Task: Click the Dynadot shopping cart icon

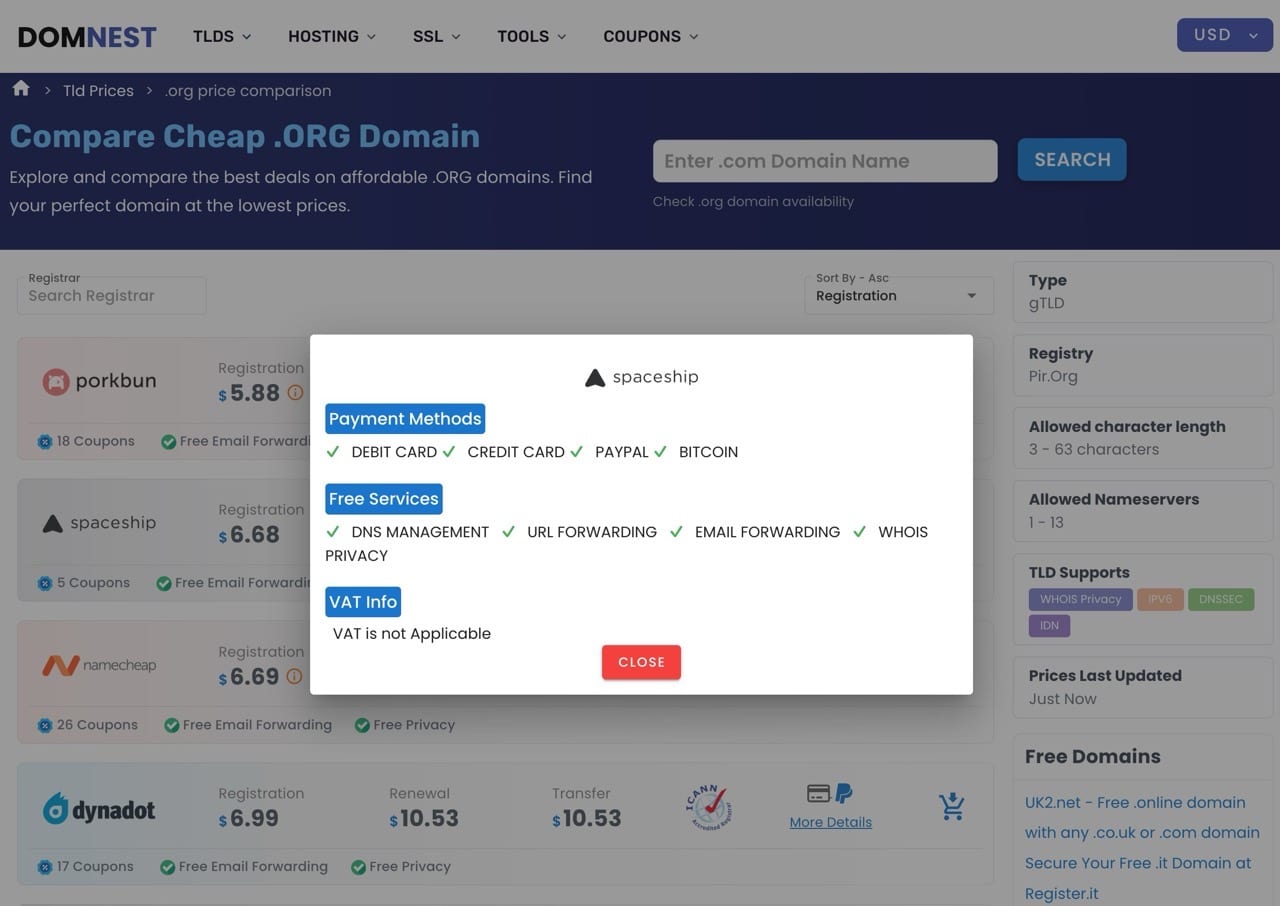Action: click(x=951, y=807)
